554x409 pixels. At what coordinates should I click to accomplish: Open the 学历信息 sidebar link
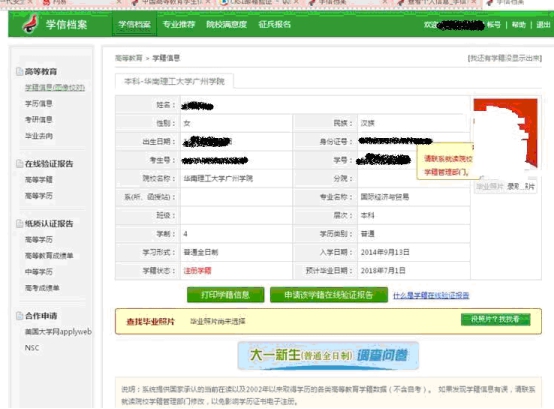39,103
